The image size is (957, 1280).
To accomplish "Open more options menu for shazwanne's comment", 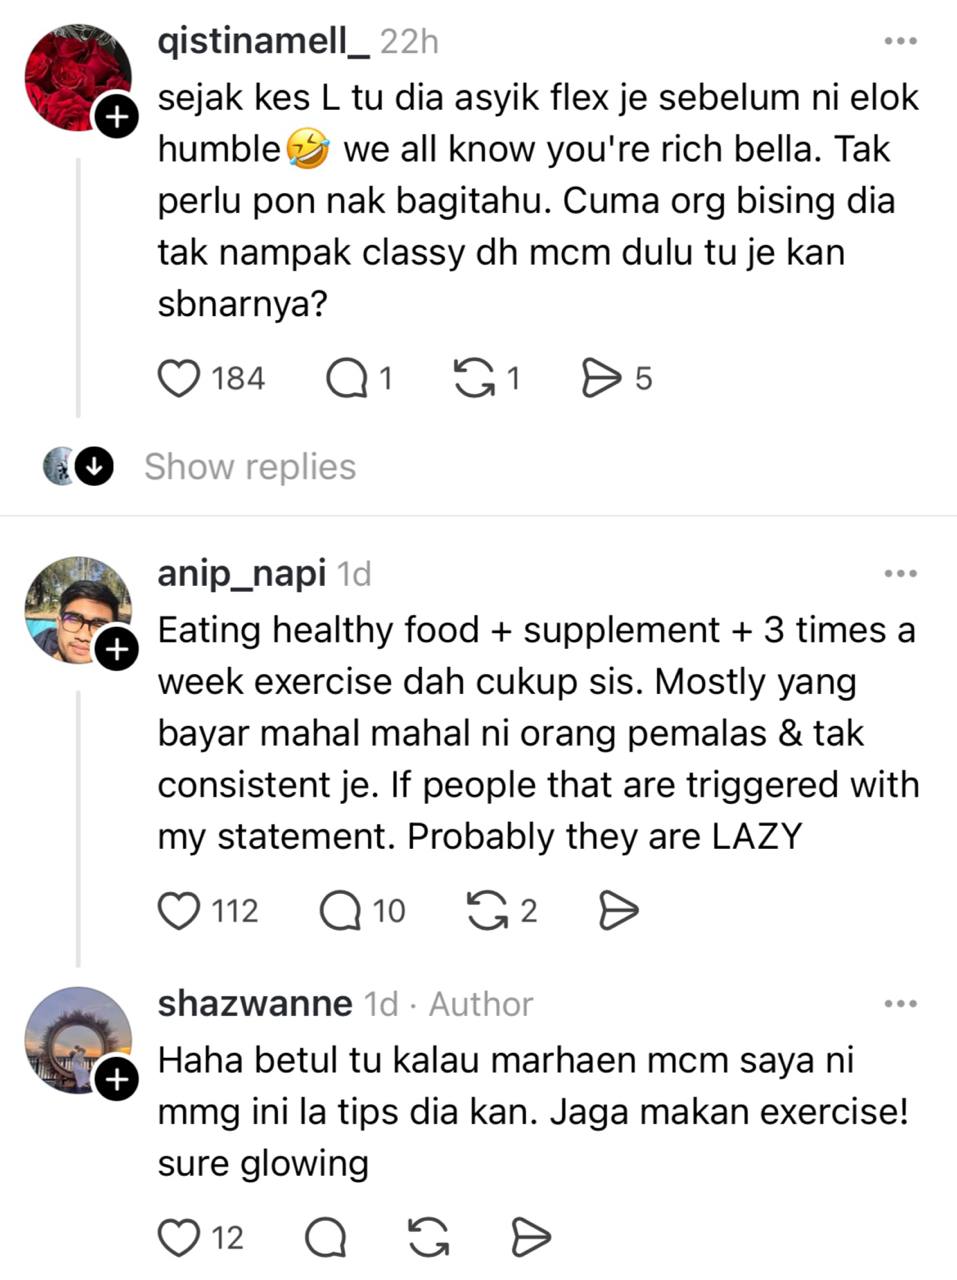I will tap(901, 1004).
